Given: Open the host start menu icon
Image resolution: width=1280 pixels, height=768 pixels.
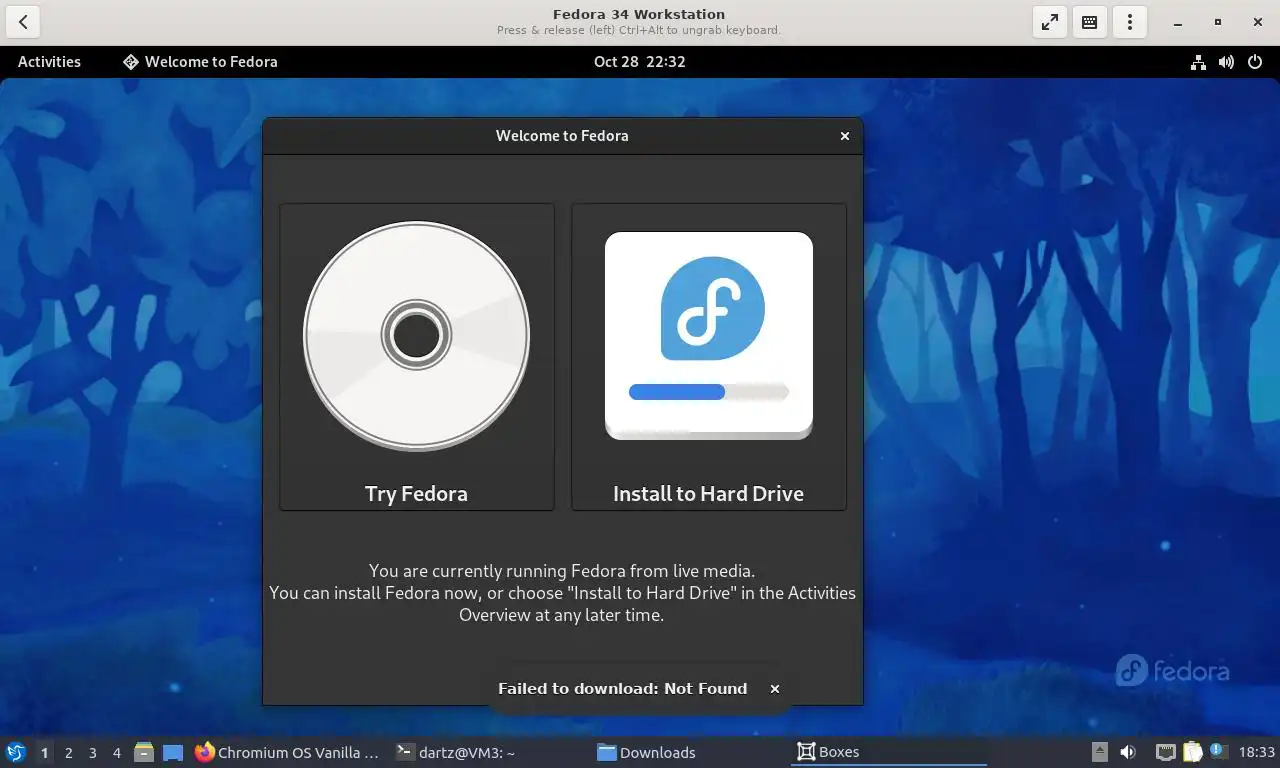Looking at the screenshot, I should point(15,752).
